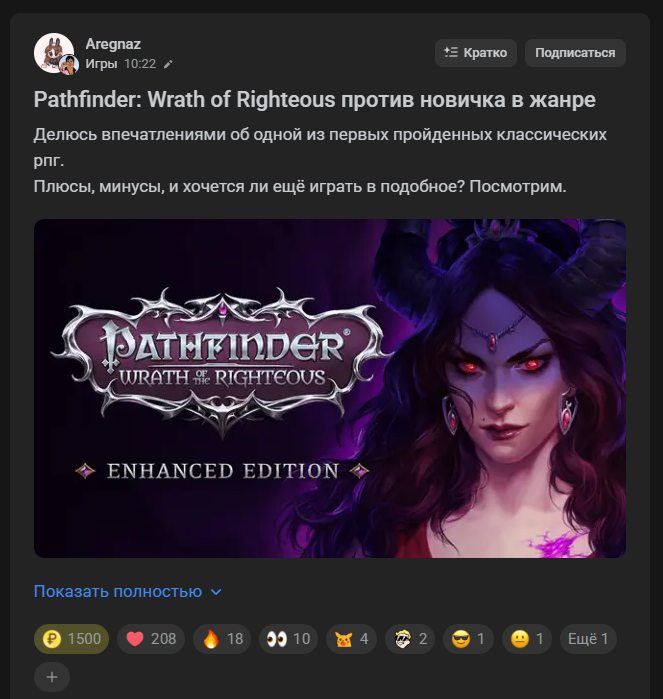Click the neutral face emoji reaction
Image resolution: width=663 pixels, height=699 pixels.
tap(527, 639)
